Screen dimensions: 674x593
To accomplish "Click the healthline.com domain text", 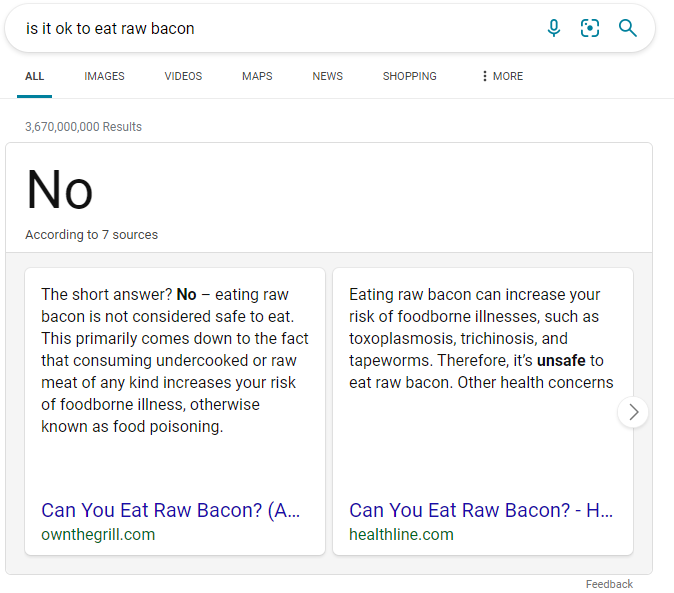I will (x=399, y=534).
